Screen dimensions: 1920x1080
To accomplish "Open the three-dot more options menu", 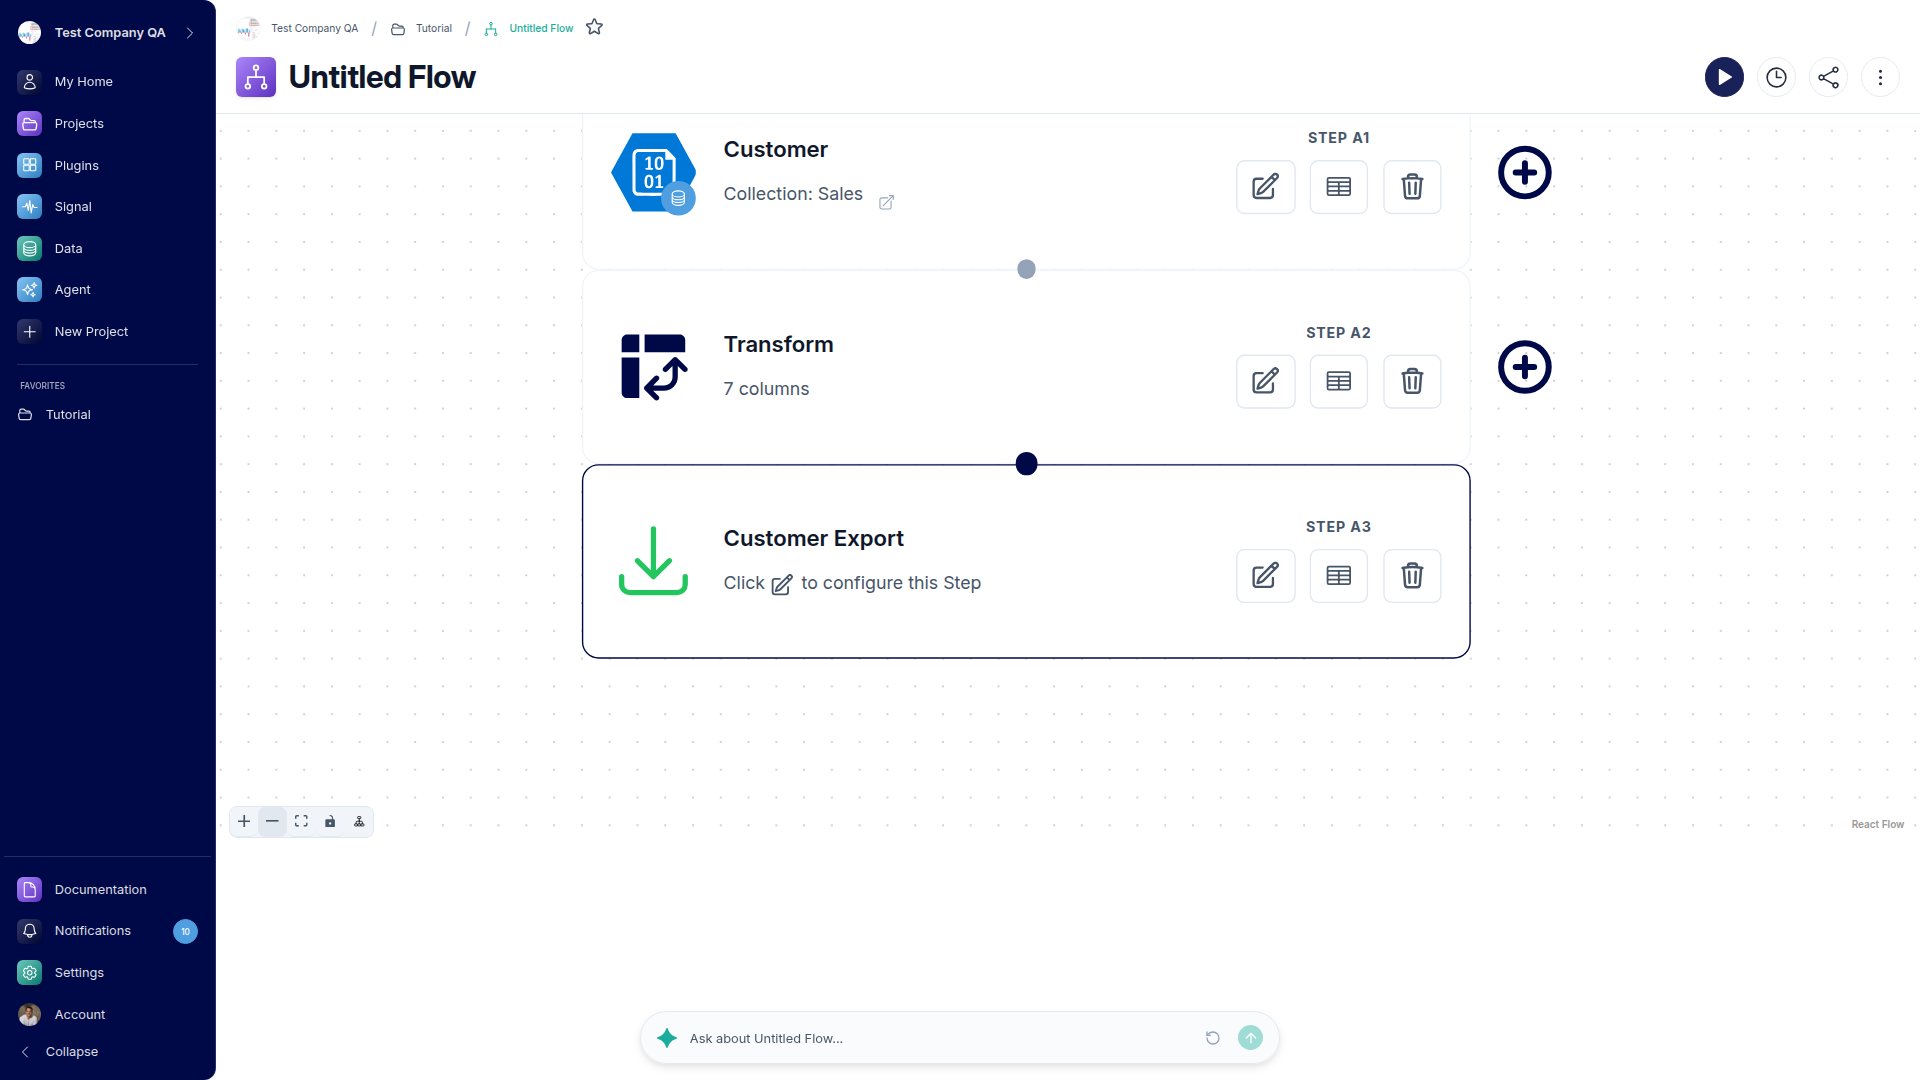I will click(x=1880, y=77).
